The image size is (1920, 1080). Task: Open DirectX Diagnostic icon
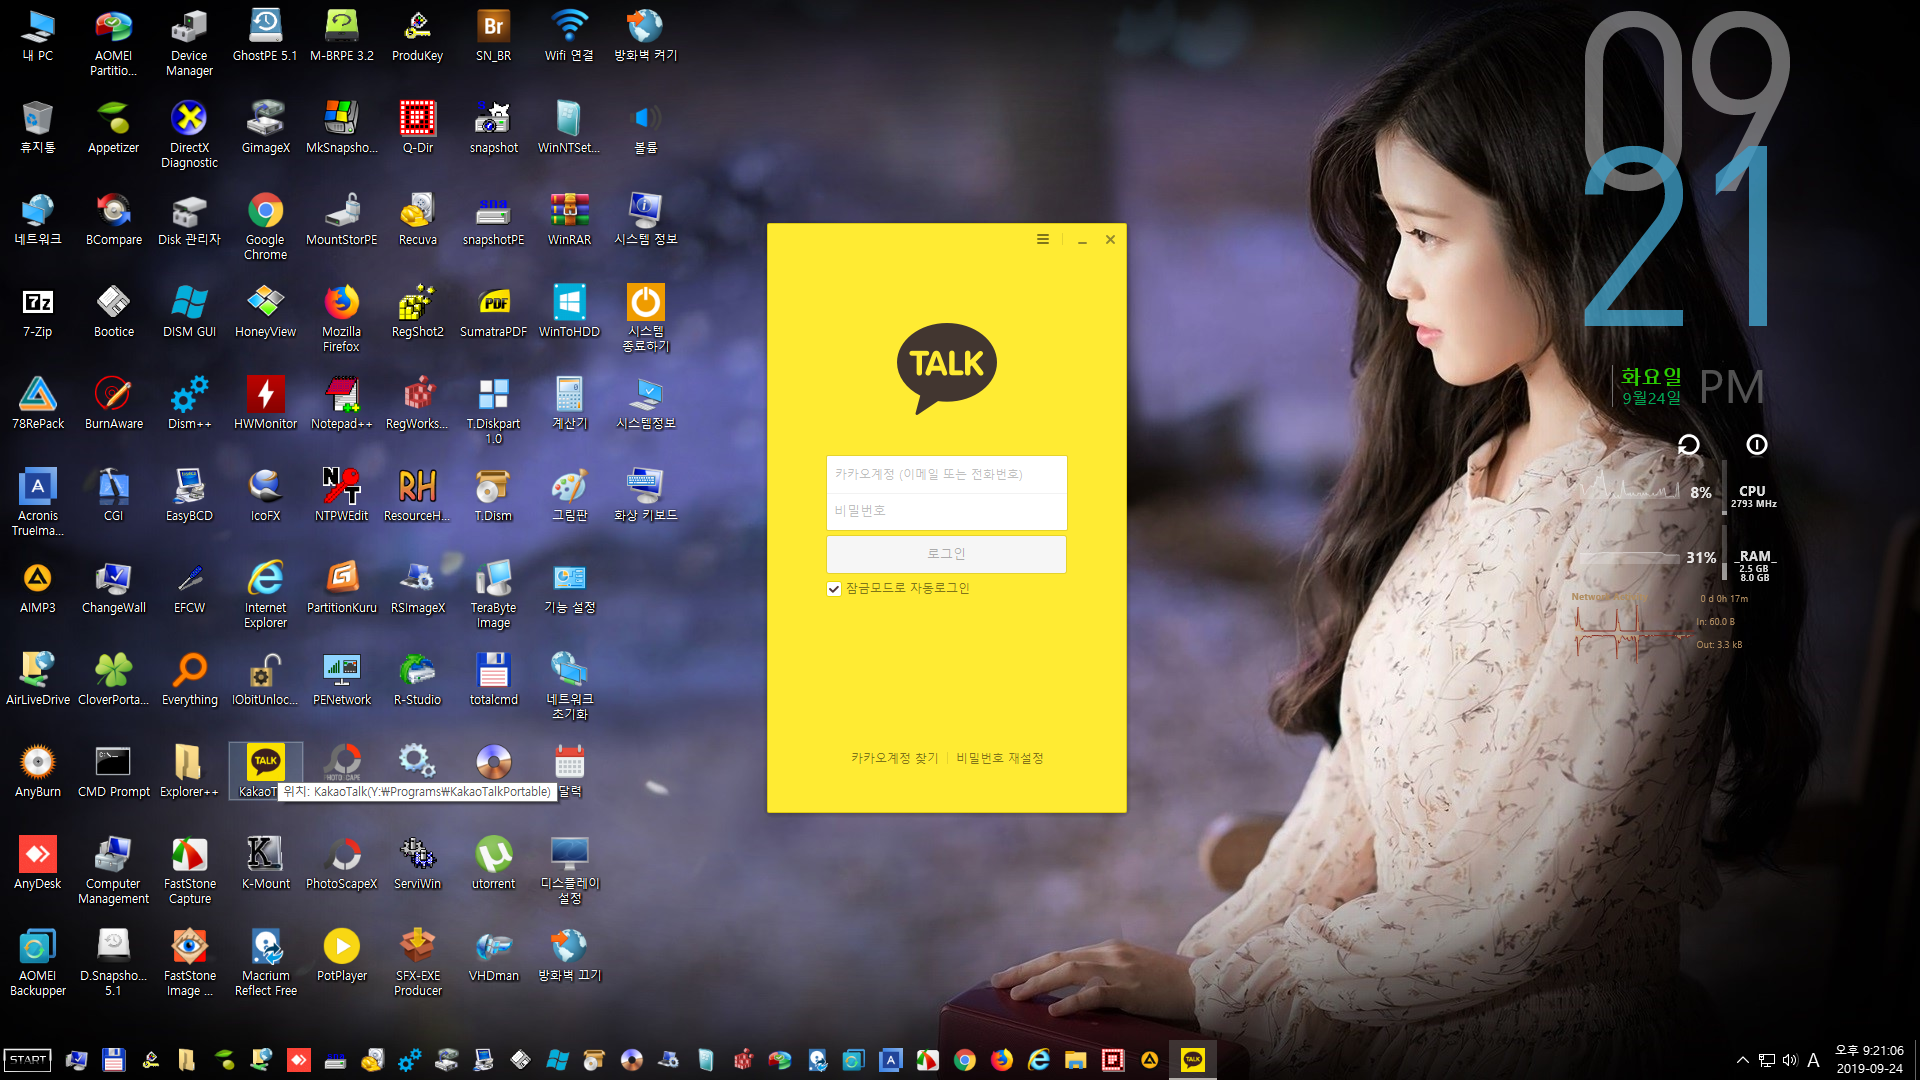point(189,134)
